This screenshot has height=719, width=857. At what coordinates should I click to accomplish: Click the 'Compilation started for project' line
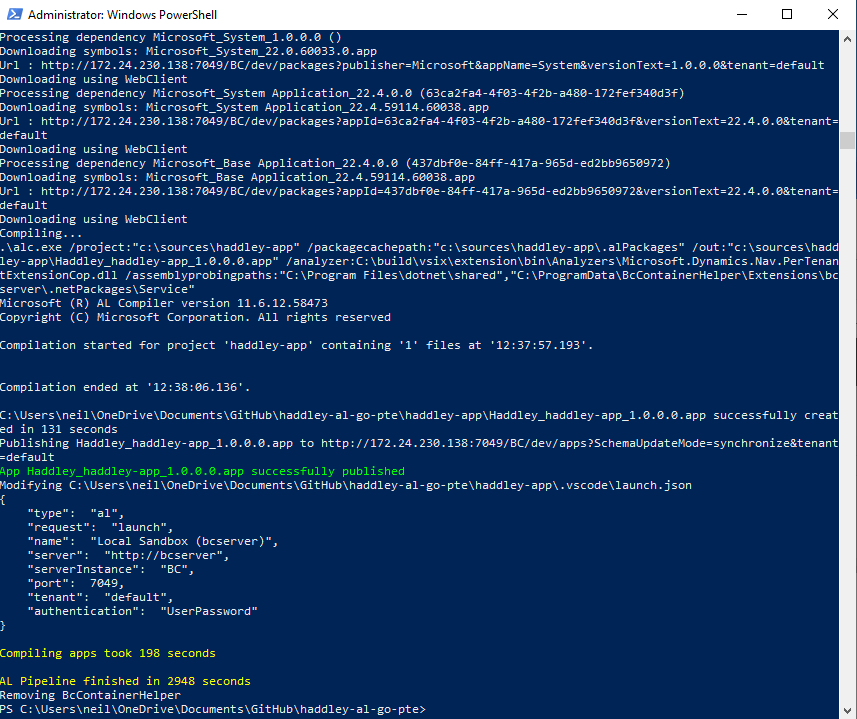296,345
